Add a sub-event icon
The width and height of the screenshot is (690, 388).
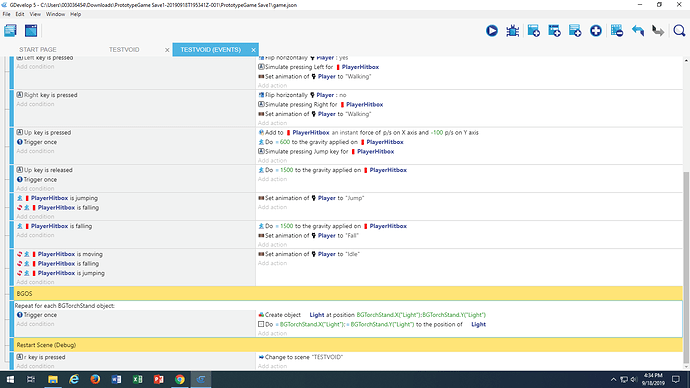[554, 30]
